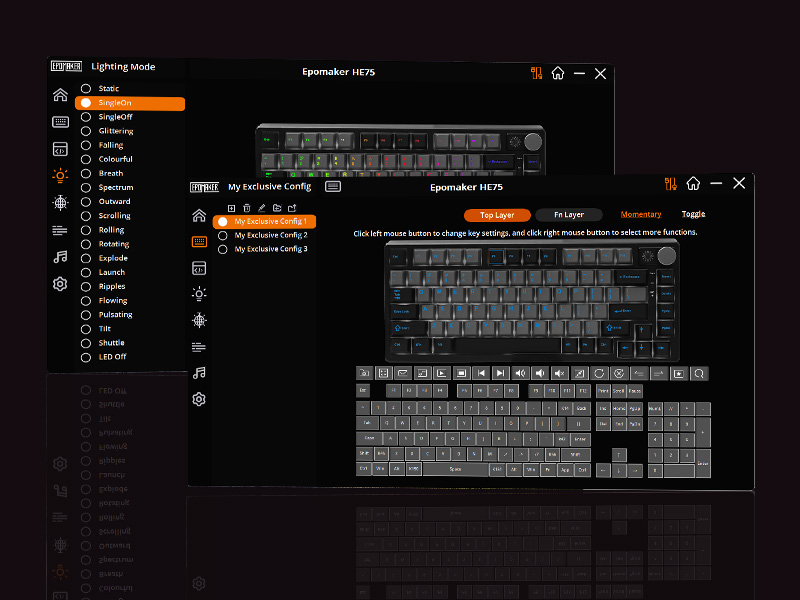Open the macro editor sidebar icon
800x600 pixels.
coord(199,268)
